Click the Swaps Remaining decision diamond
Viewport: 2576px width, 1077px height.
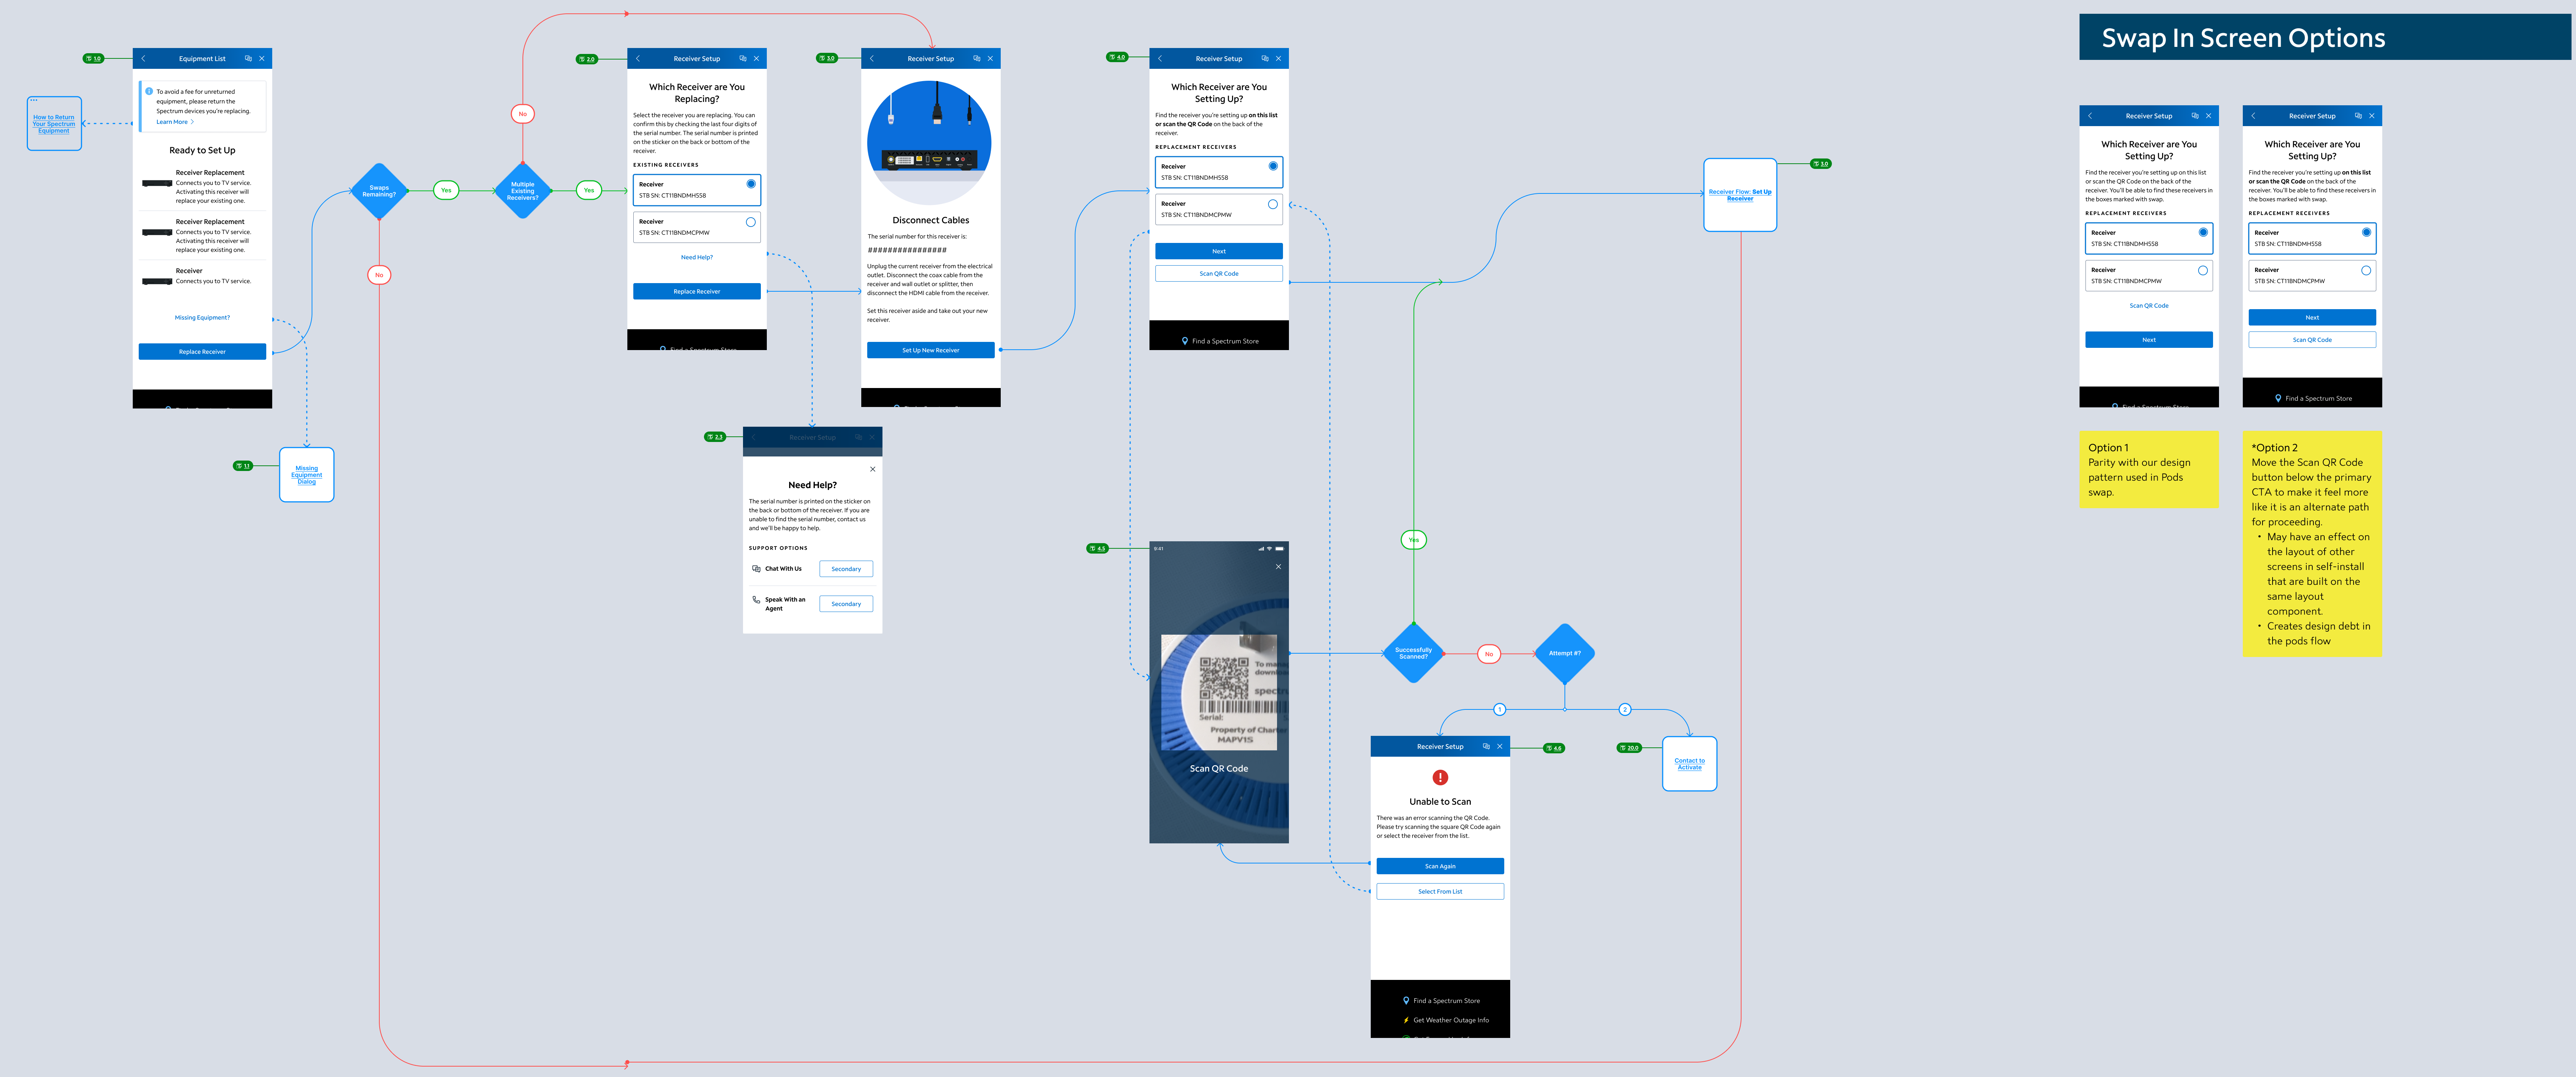(x=379, y=191)
